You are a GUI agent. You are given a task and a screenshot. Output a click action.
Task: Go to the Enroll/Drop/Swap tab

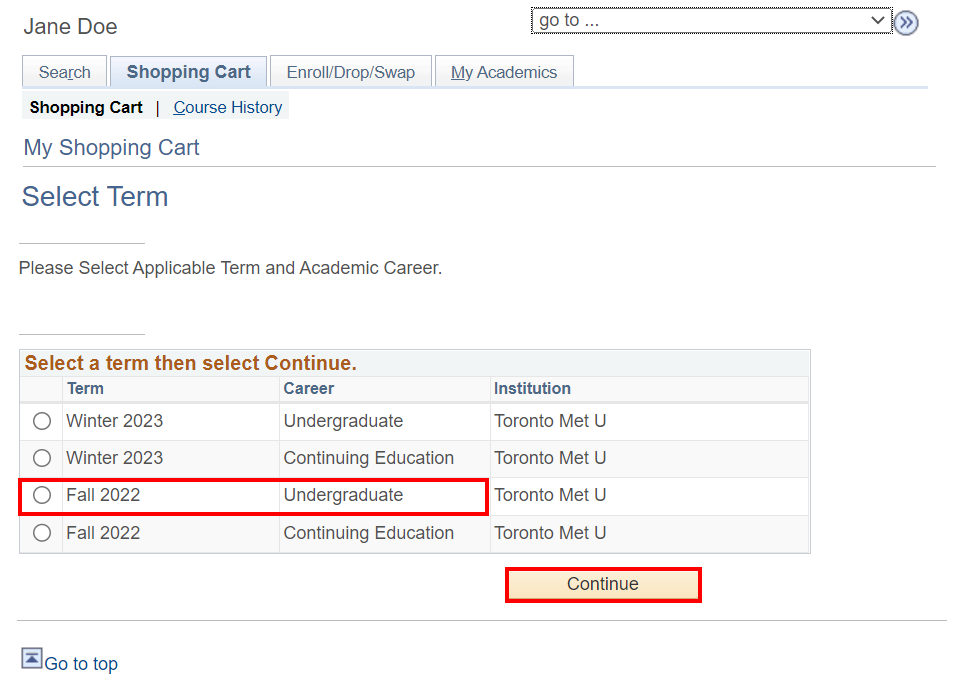[350, 72]
